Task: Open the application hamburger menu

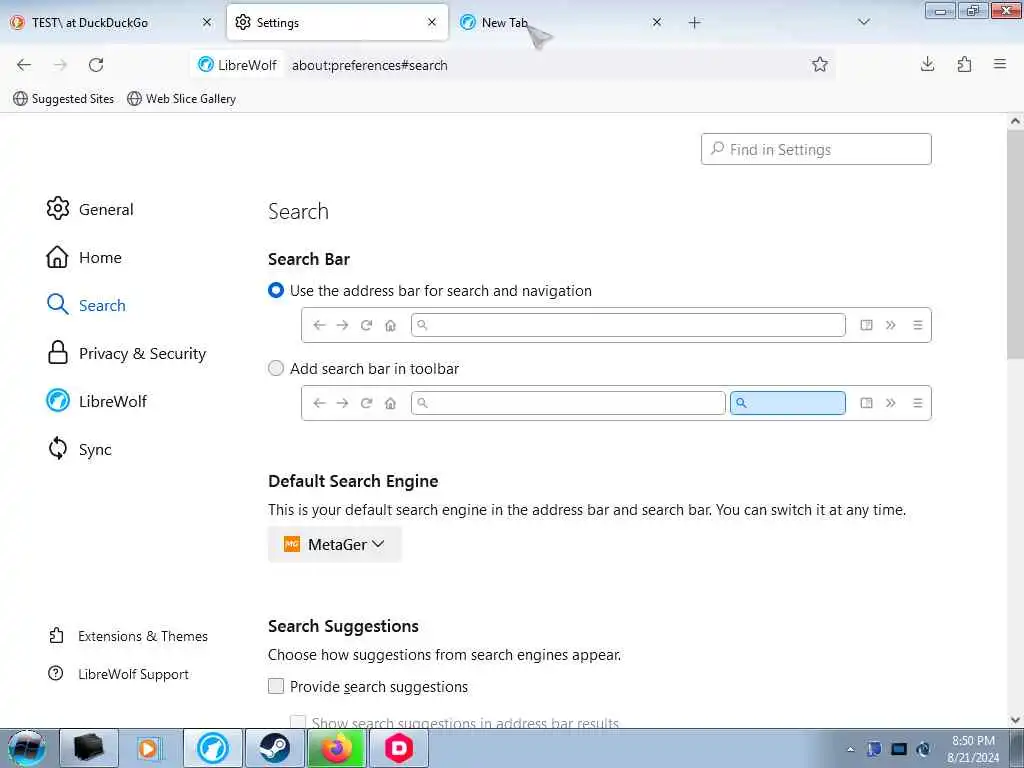Action: click(x=1000, y=64)
